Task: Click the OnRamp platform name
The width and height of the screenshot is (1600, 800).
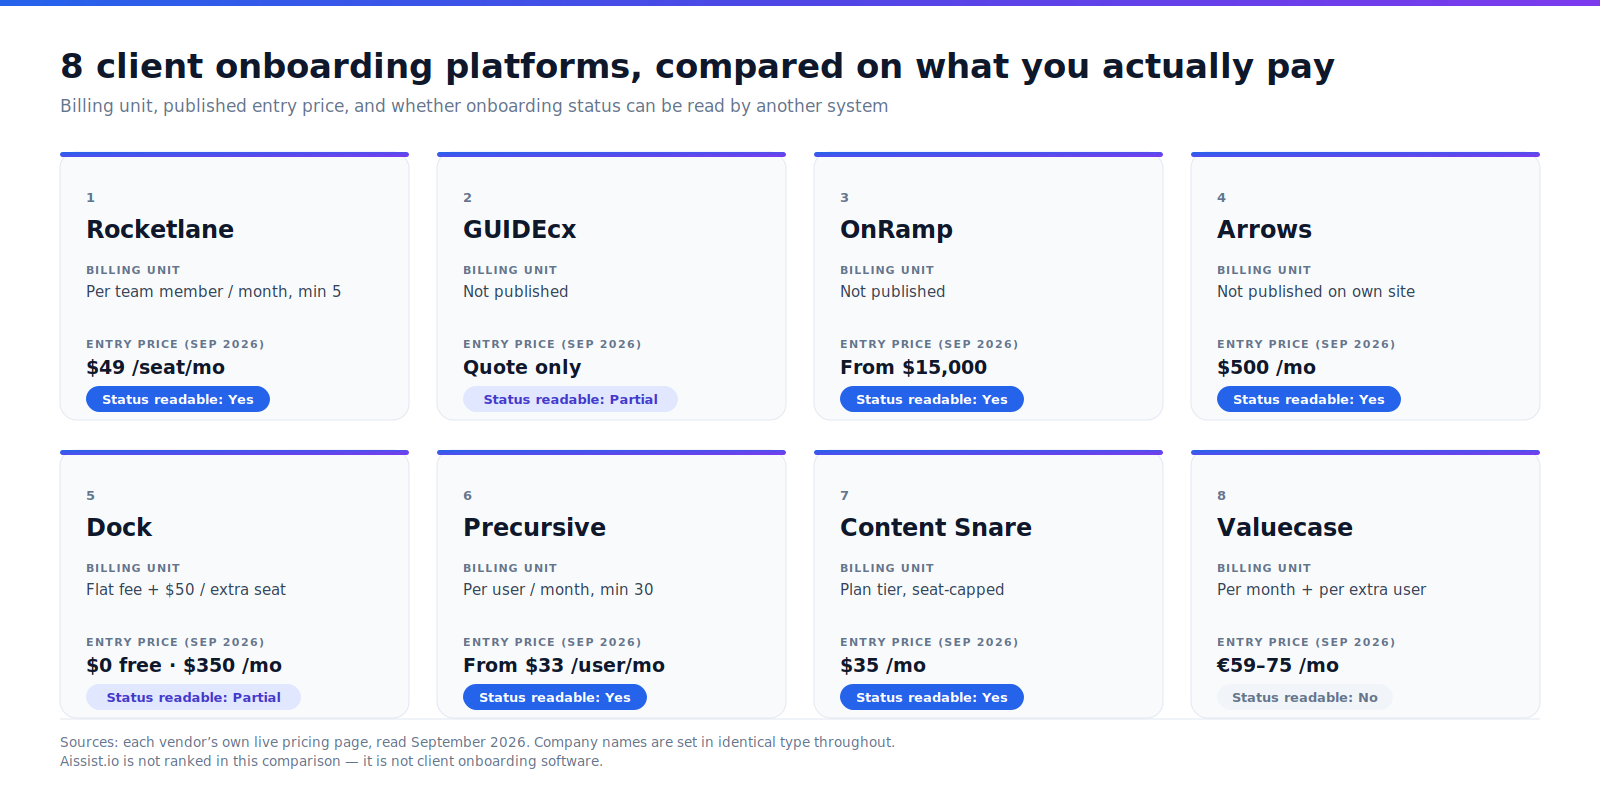Action: pos(897,229)
